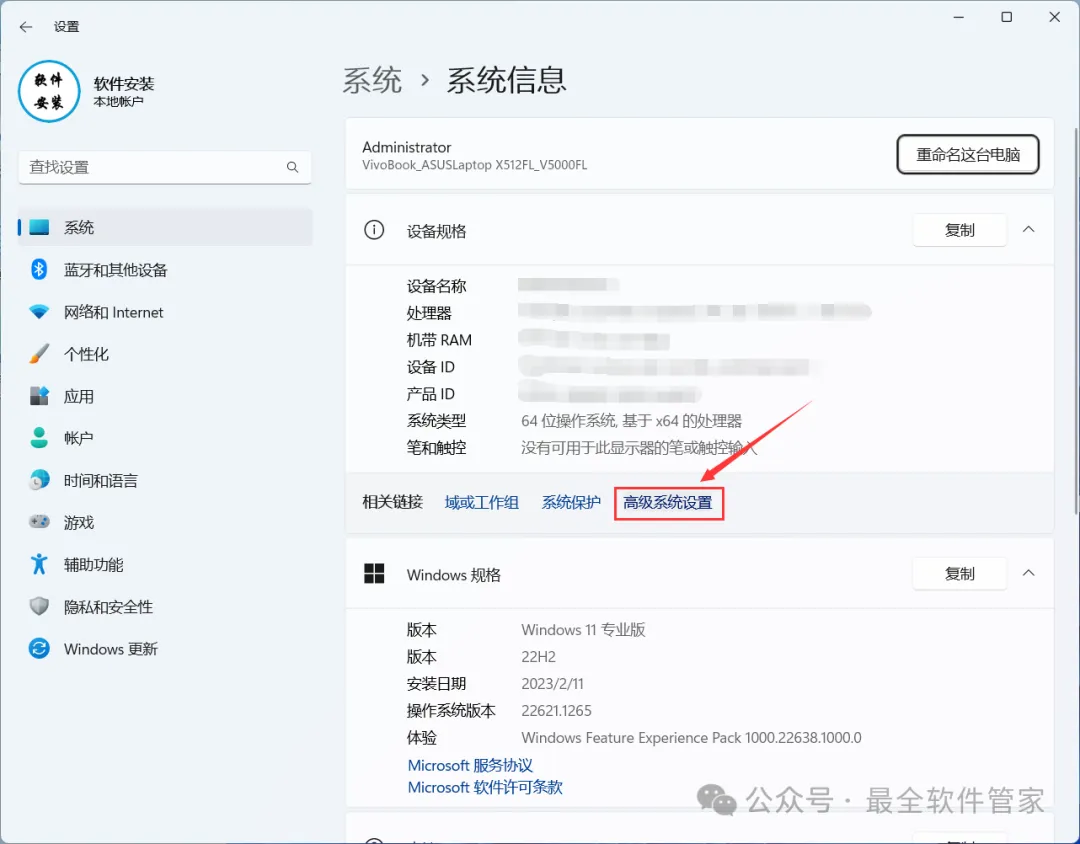Click the 帐户 person icon

(39, 438)
